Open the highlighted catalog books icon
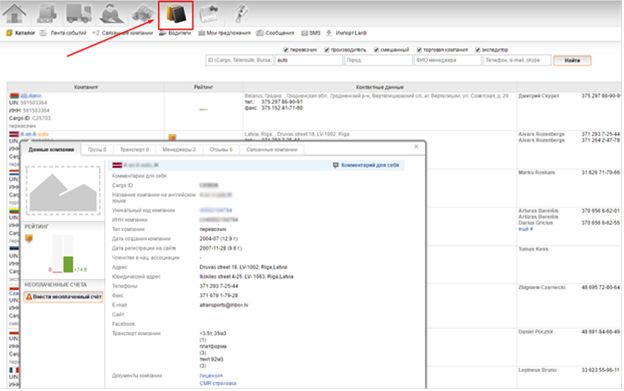This screenshot has width=624, height=391. pos(176,15)
